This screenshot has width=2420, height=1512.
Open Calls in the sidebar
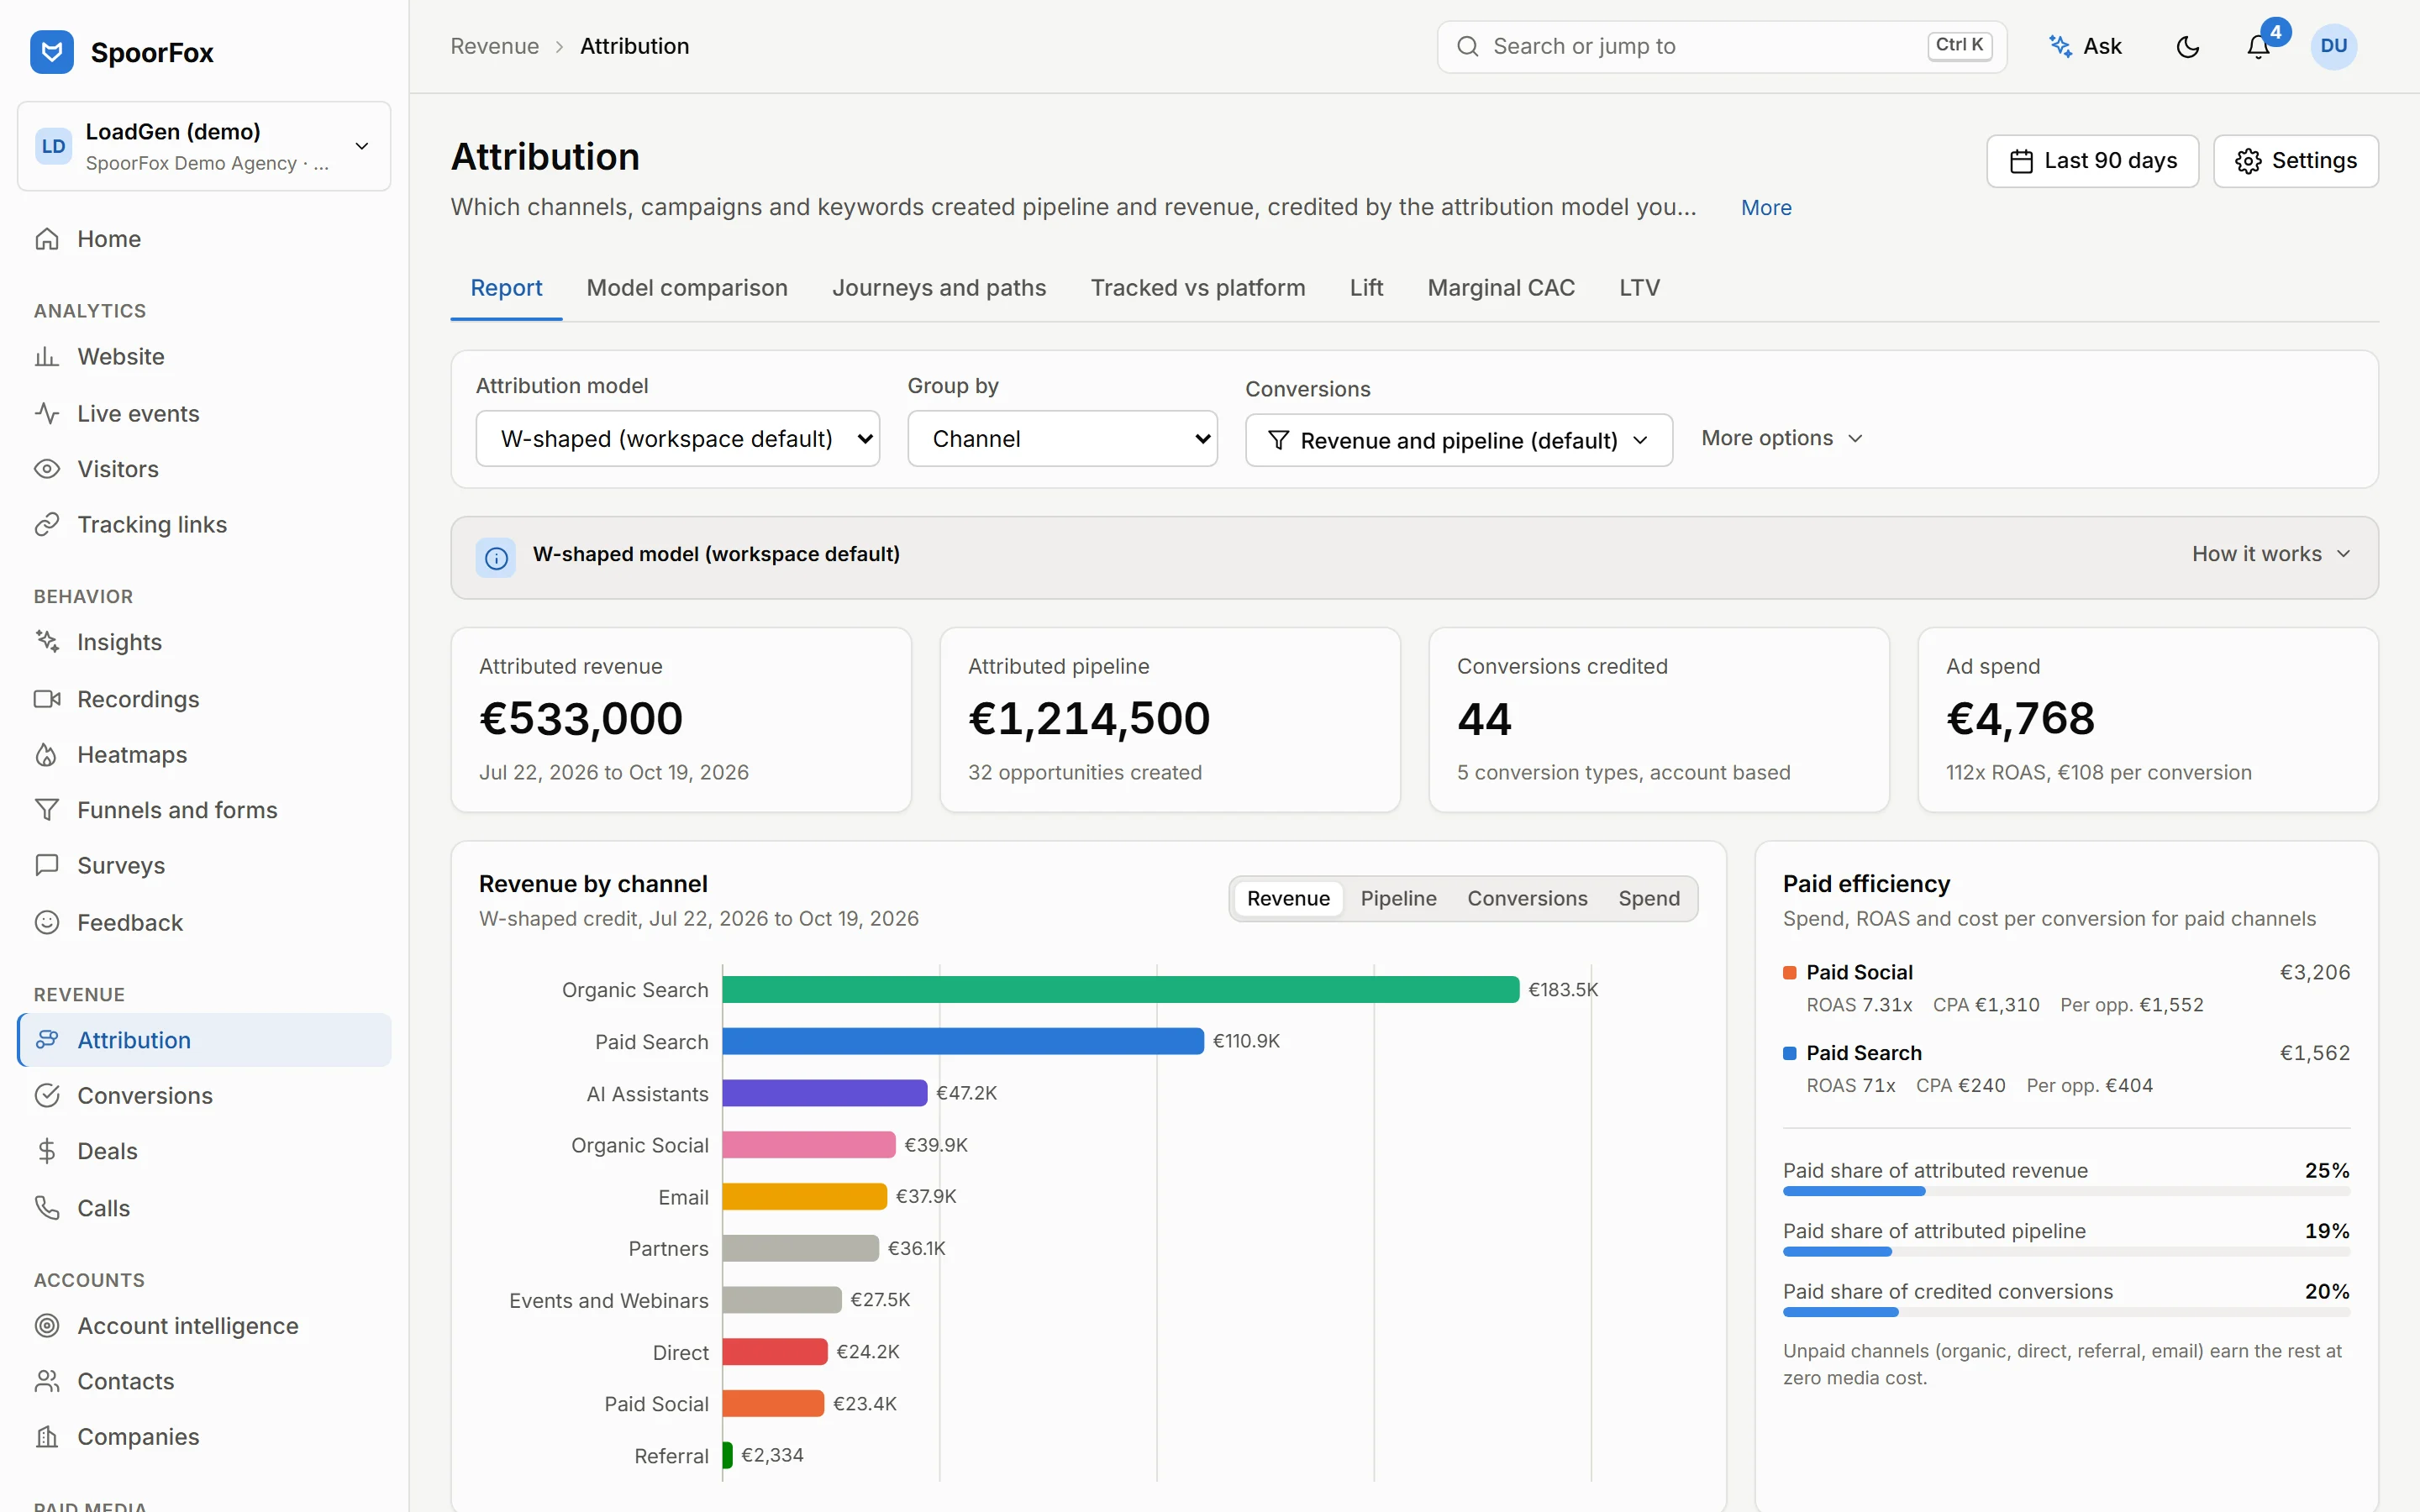[204, 1208]
